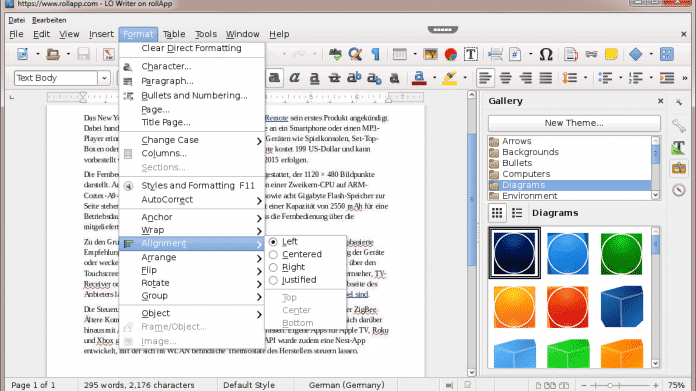Select the green circle diagram thumbnail
The height and width of the screenshot is (391, 696).
(621, 253)
